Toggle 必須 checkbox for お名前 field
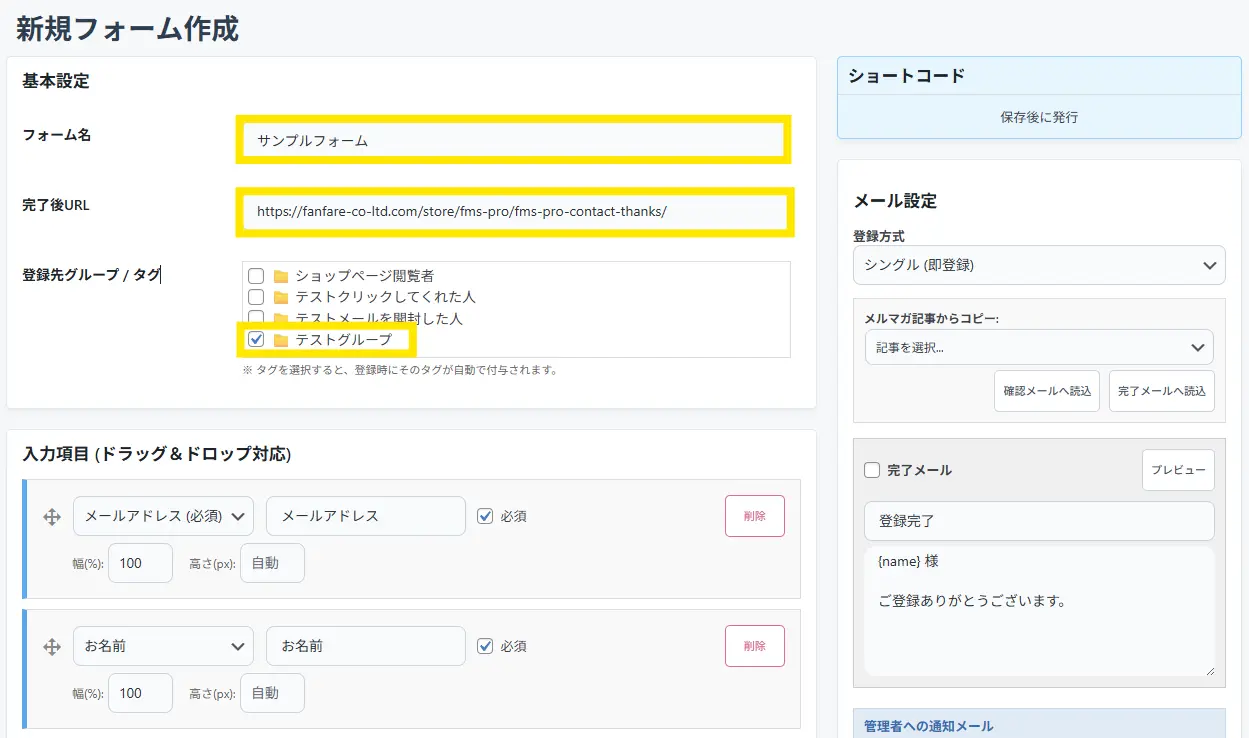The width and height of the screenshot is (1249, 738). point(485,646)
